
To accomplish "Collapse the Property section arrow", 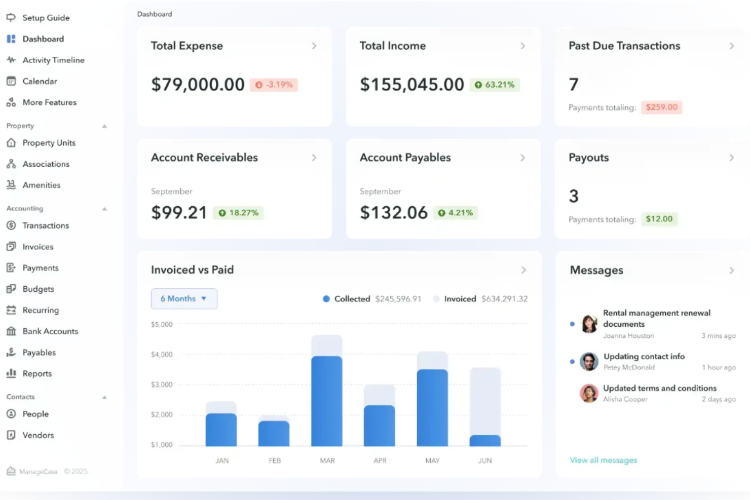I will [104, 126].
